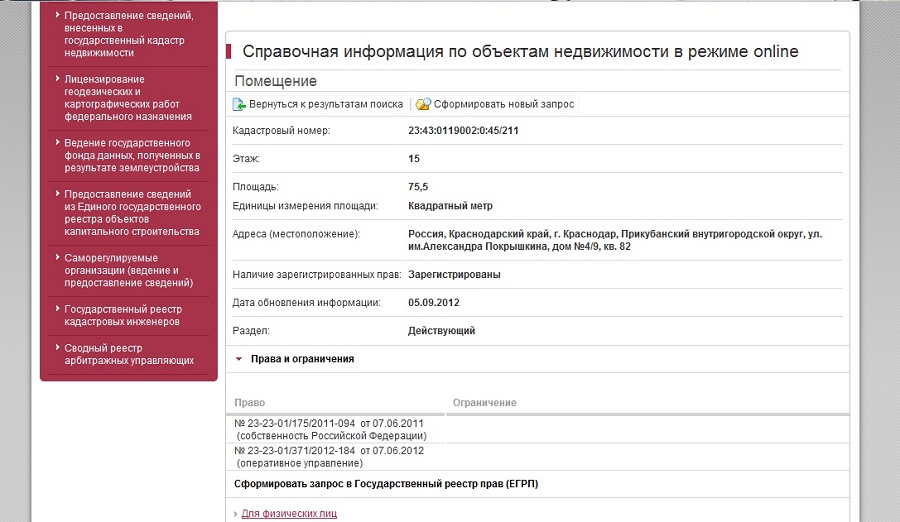Click the green arrow return-to-results icon

[x=239, y=104]
